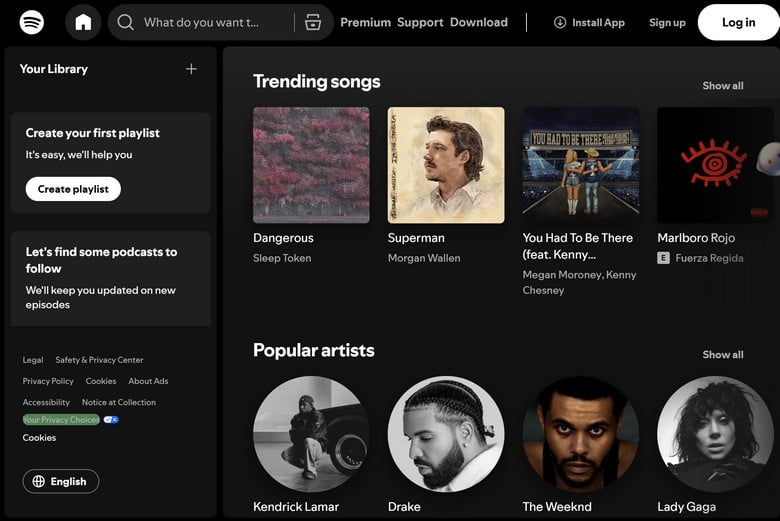Open the Accessibility link
The width and height of the screenshot is (780, 521).
coord(46,402)
